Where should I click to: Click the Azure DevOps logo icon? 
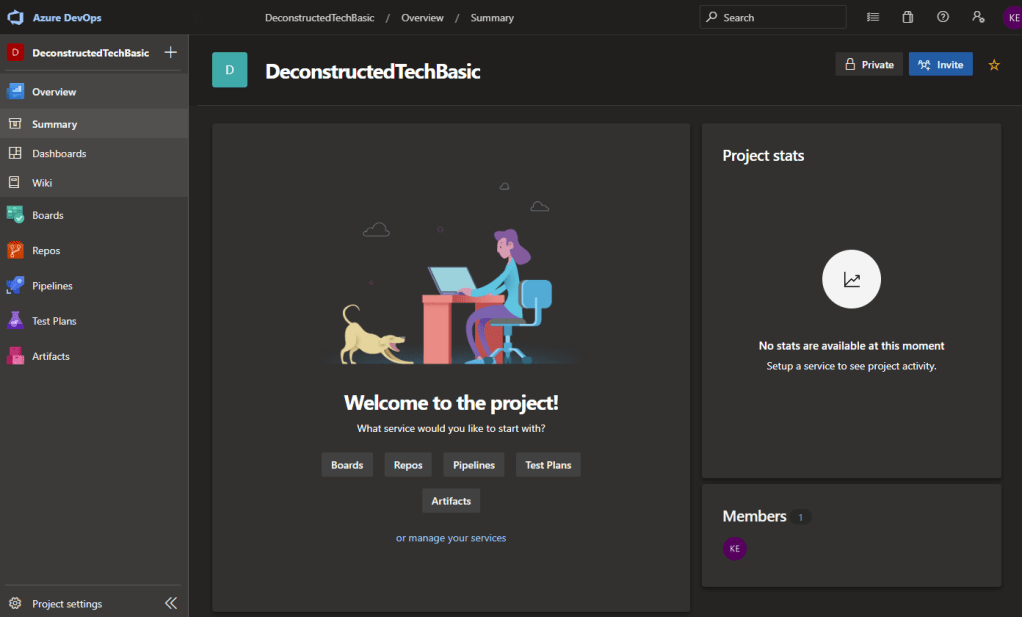coord(15,18)
